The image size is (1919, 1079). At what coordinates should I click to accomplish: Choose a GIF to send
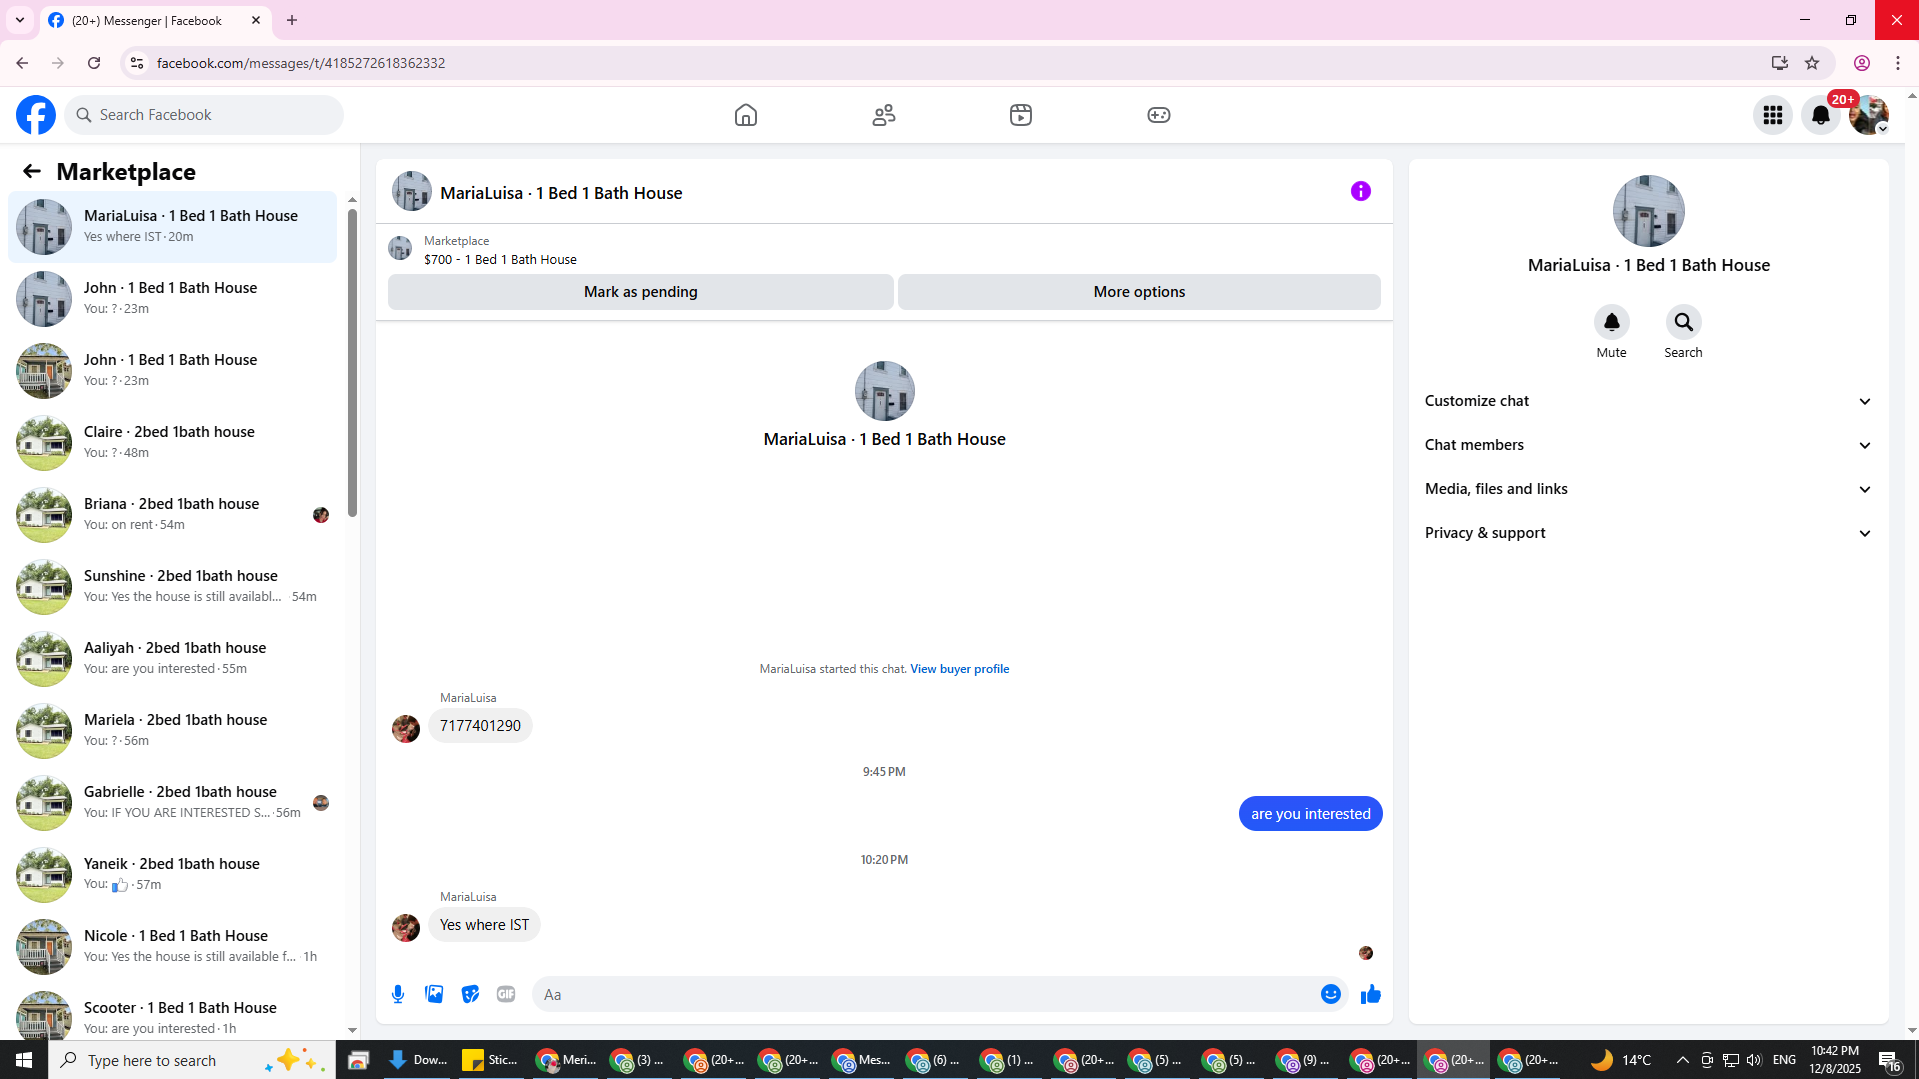click(506, 994)
